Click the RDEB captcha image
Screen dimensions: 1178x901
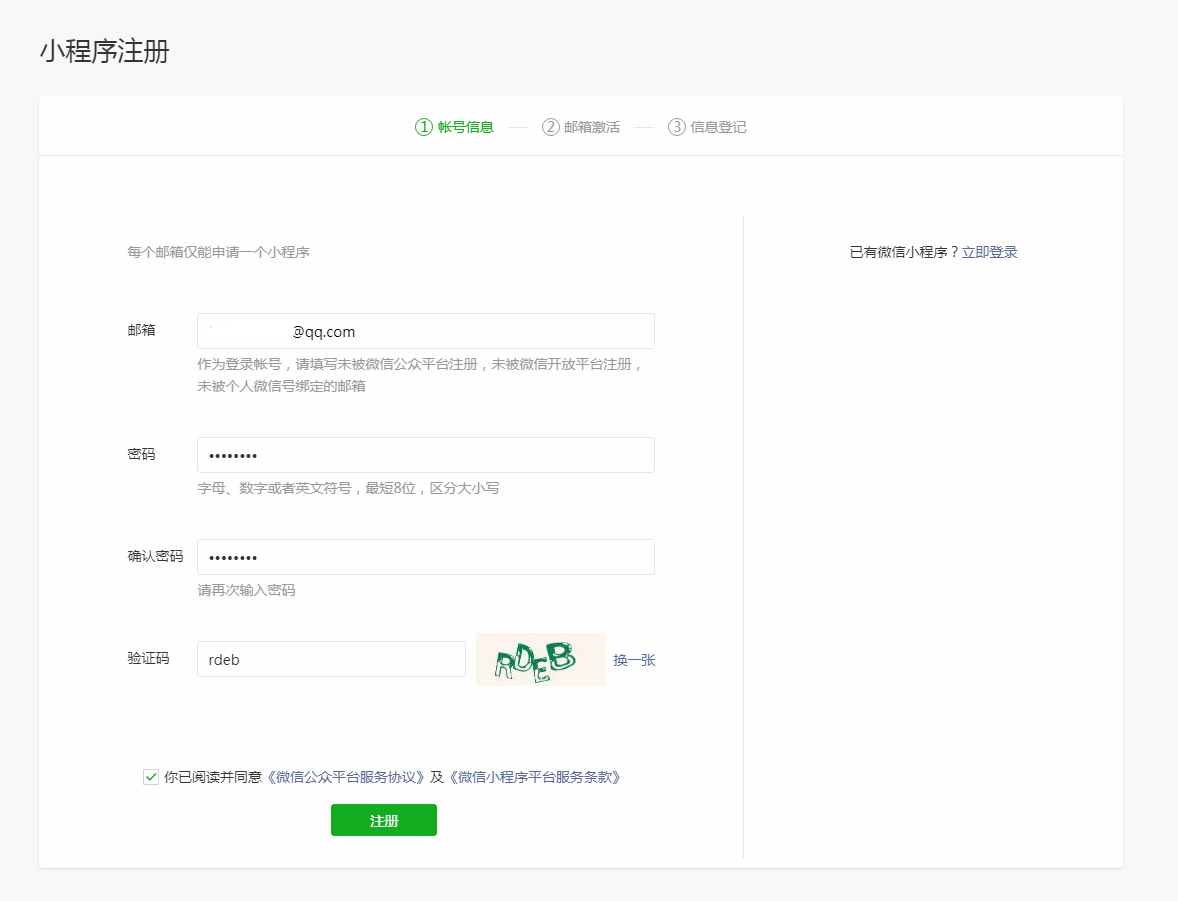click(x=540, y=660)
